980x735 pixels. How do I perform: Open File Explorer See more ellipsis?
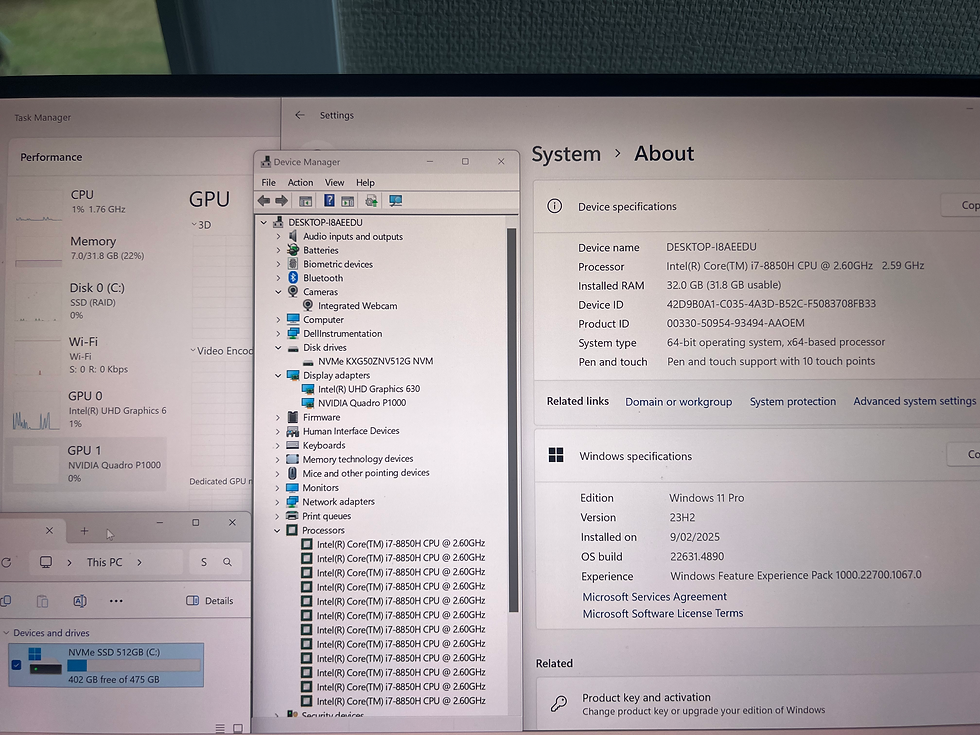pos(116,601)
